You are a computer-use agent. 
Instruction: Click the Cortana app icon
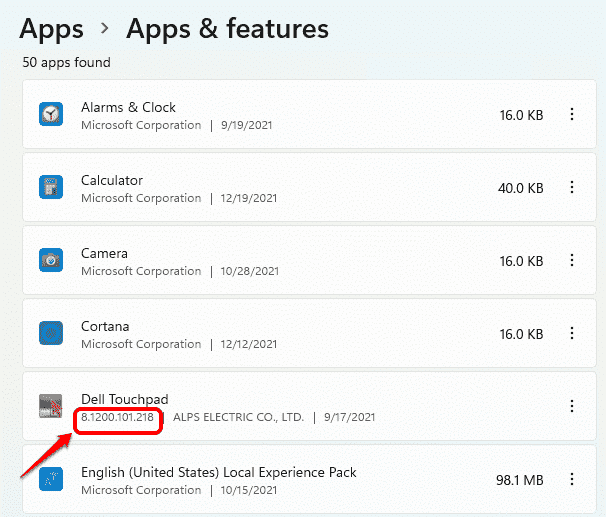coord(51,334)
